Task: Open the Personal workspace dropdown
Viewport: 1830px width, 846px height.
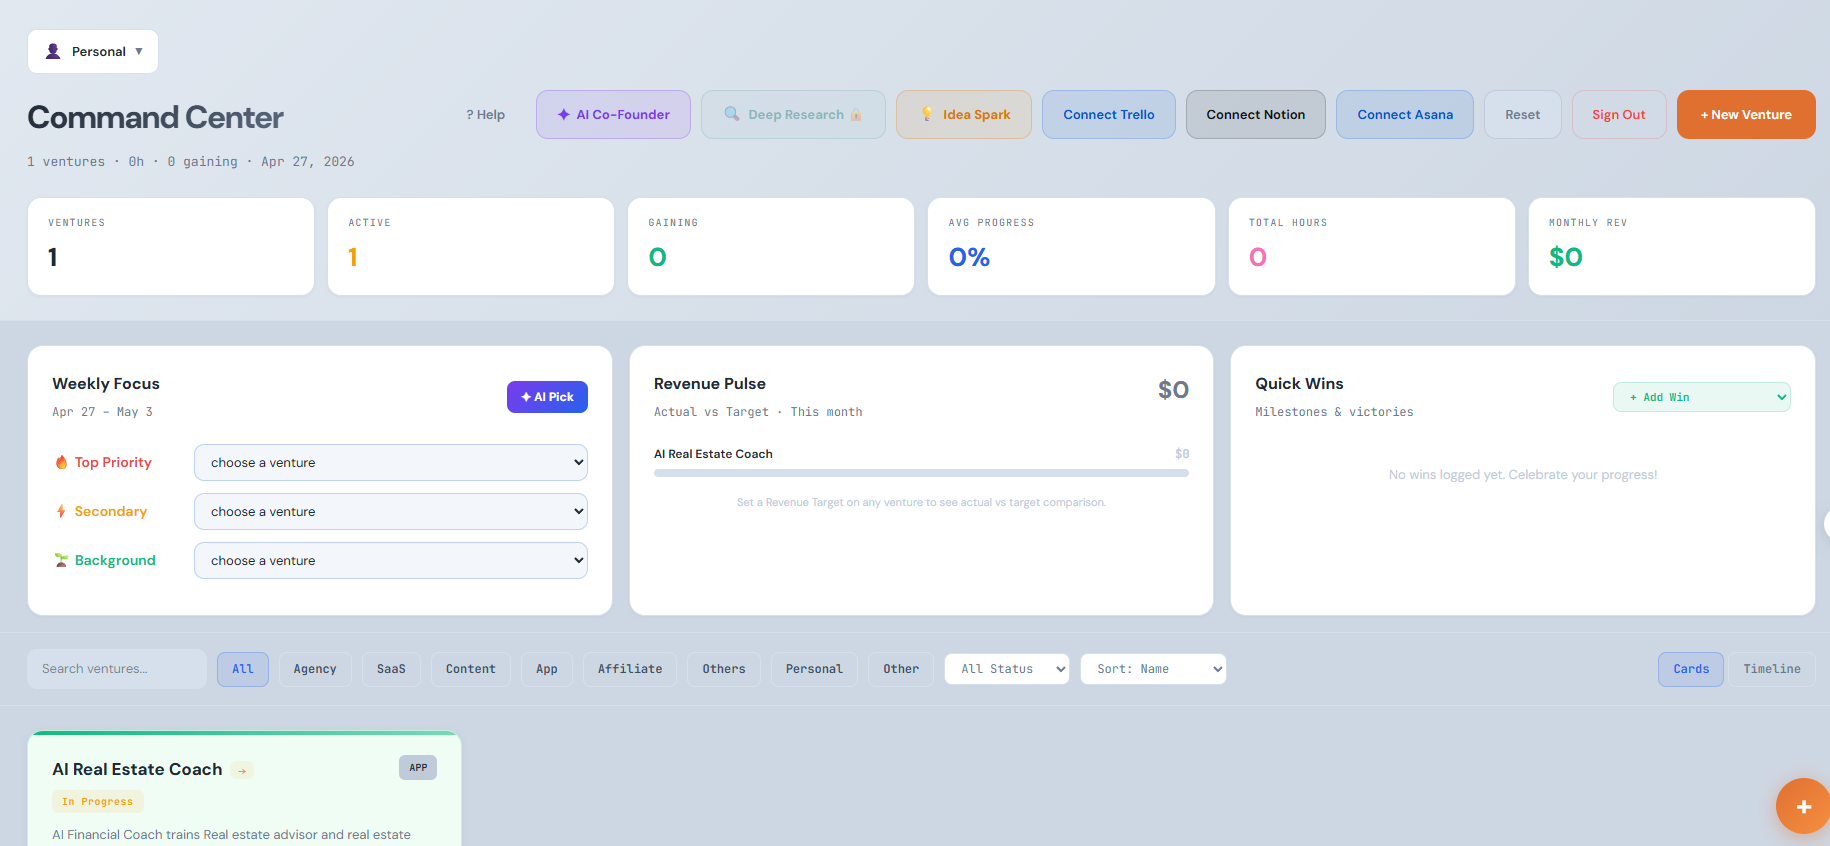Action: pos(93,51)
